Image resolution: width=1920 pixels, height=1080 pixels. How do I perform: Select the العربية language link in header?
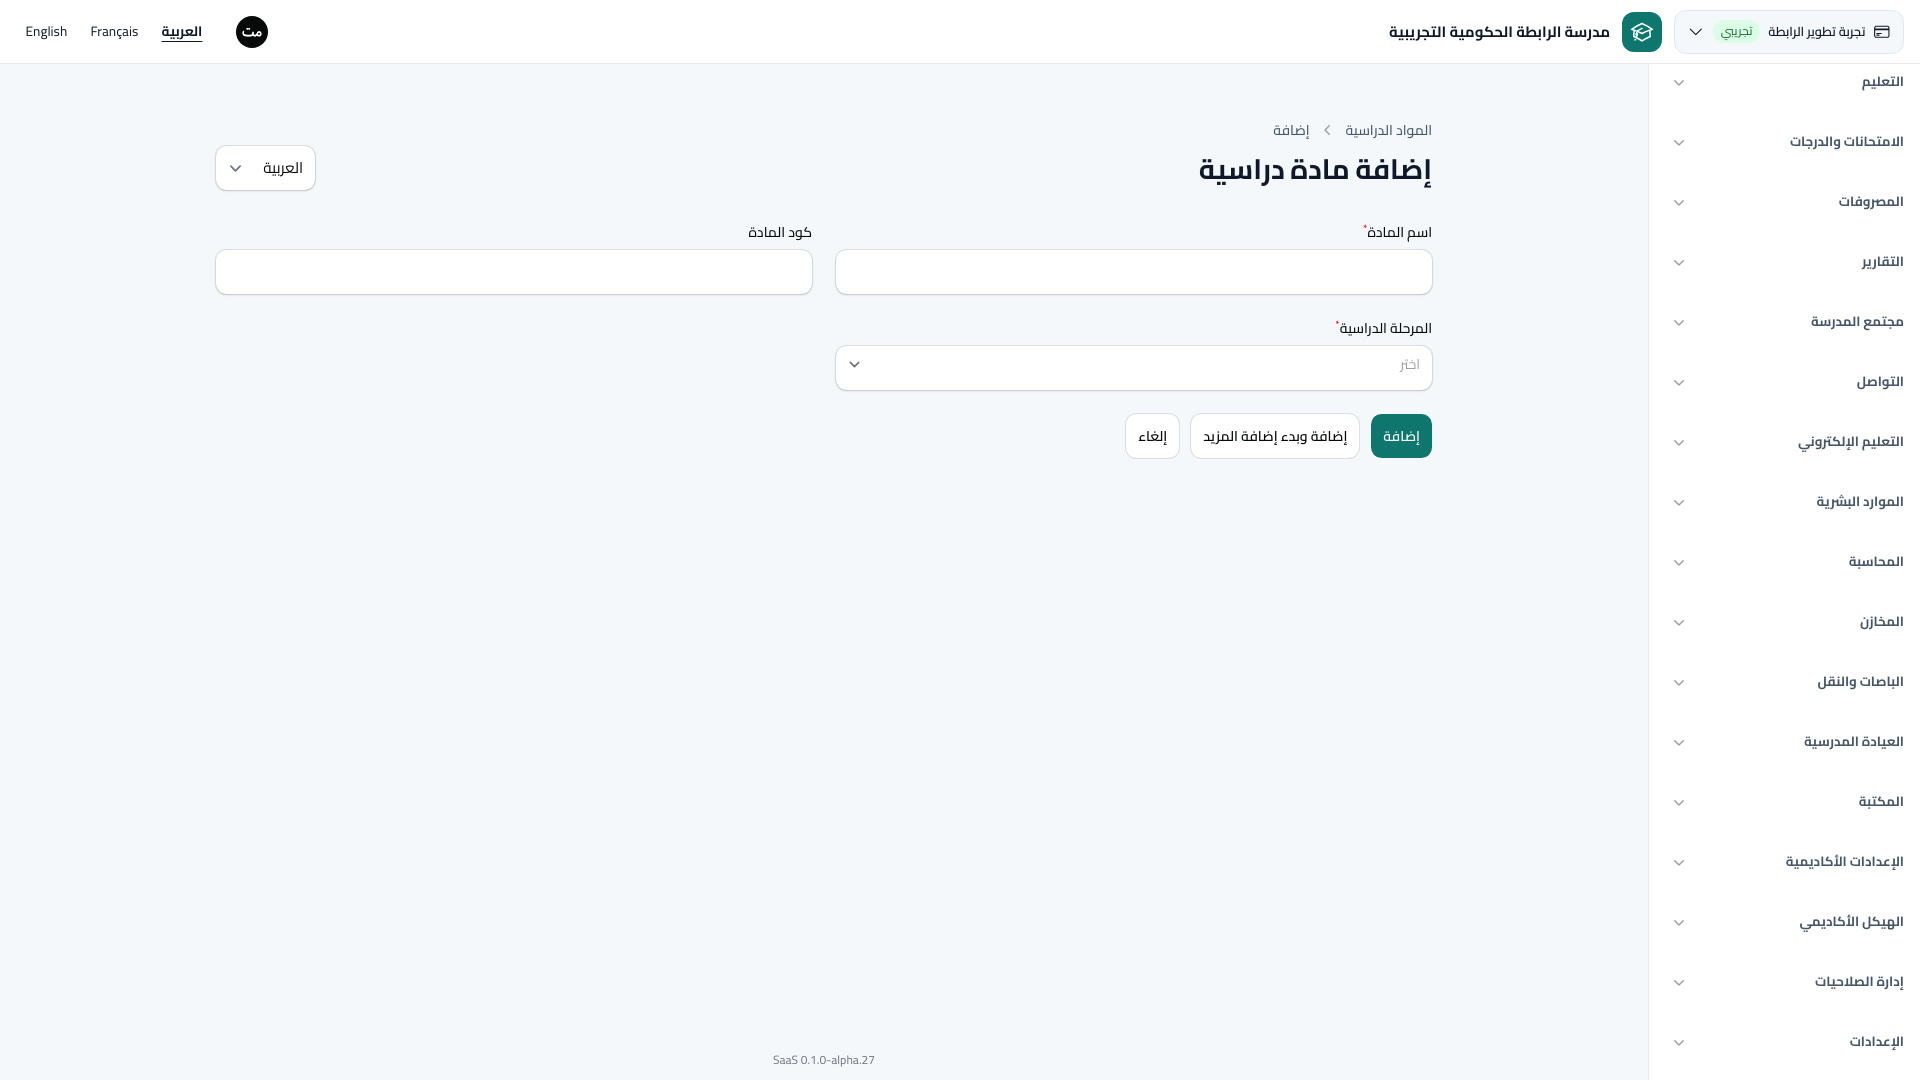[x=182, y=32]
